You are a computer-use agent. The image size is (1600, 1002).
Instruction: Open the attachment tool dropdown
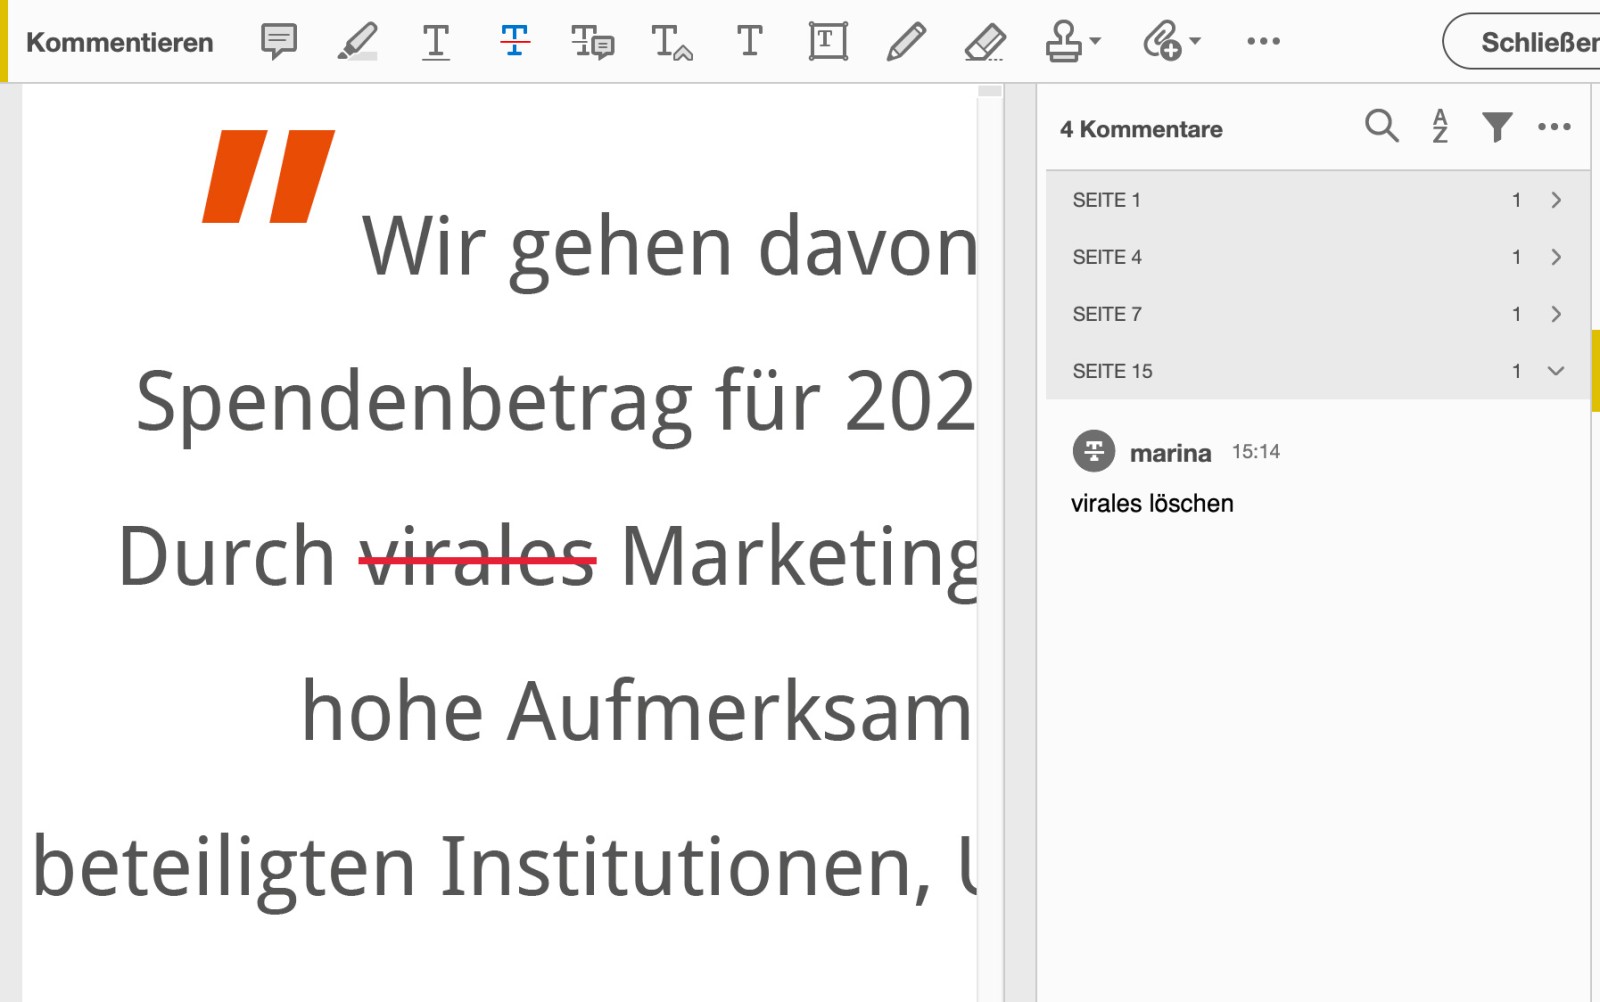coord(1170,41)
